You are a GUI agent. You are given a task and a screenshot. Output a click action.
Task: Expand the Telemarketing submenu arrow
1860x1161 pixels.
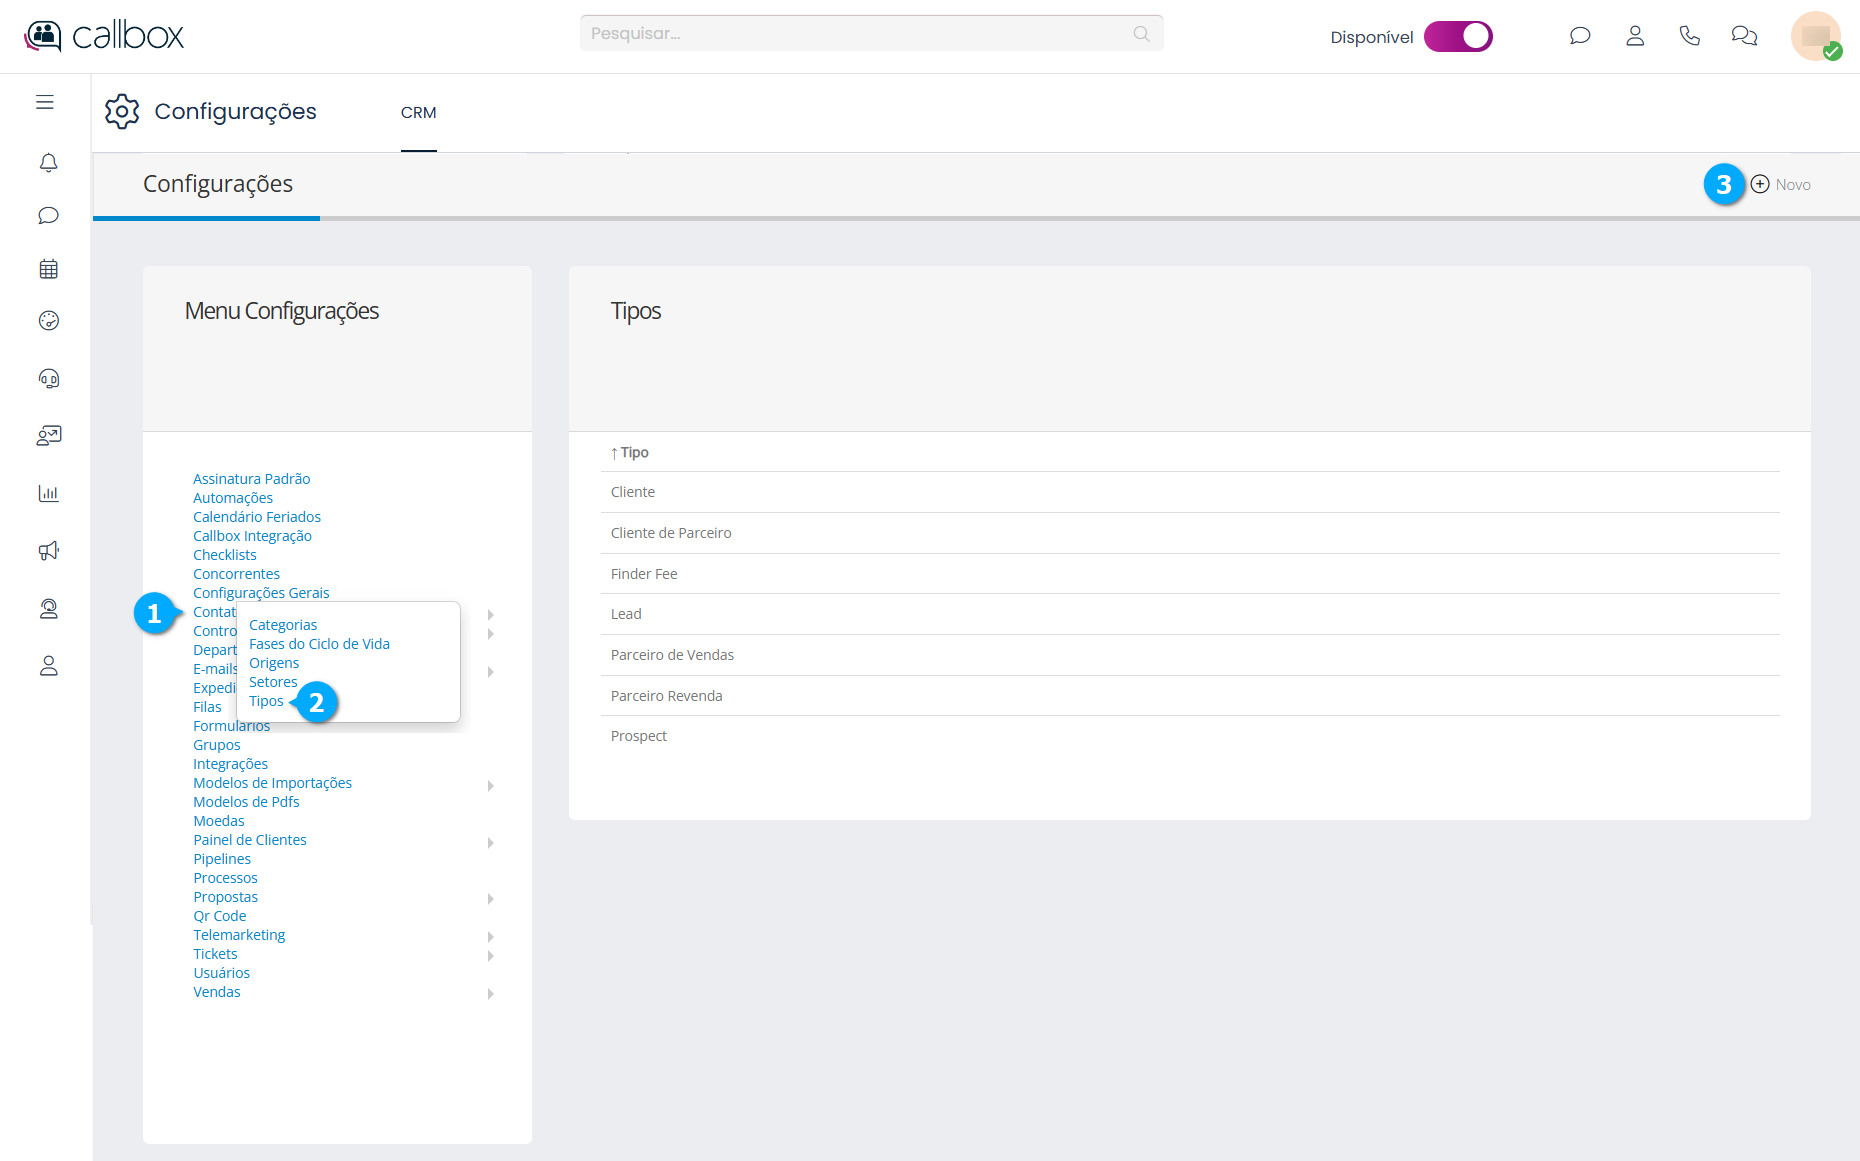[491, 936]
